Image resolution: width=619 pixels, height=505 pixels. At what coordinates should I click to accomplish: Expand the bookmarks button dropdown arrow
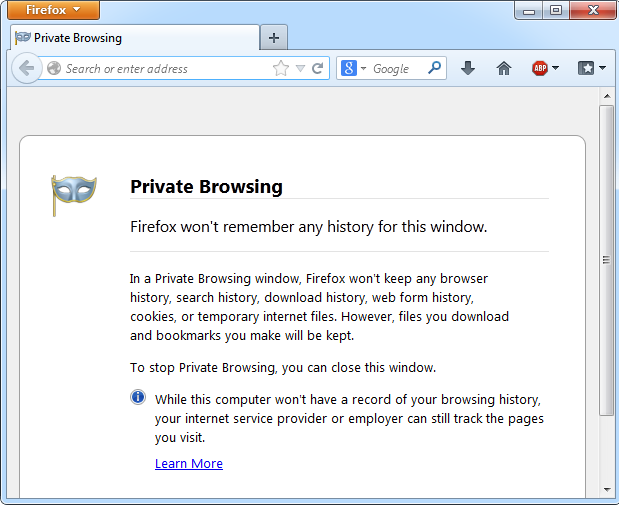(602, 68)
